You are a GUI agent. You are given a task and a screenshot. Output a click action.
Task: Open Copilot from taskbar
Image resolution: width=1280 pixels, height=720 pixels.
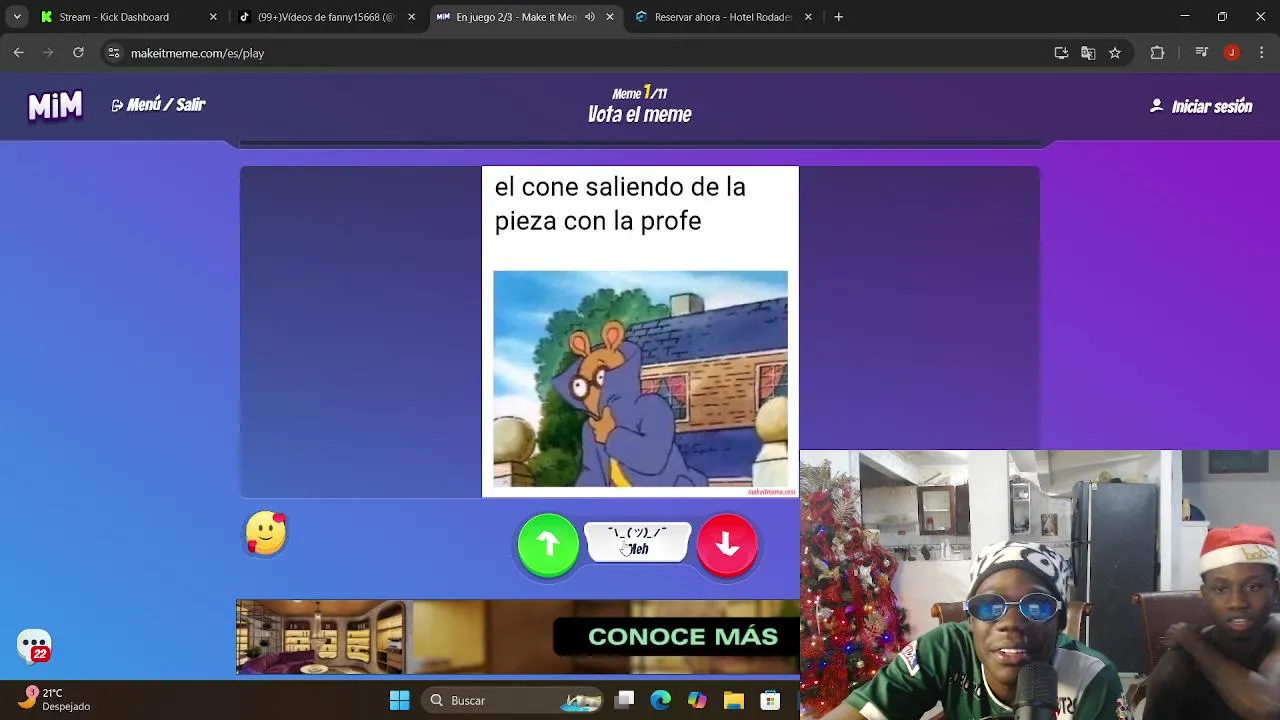point(697,700)
